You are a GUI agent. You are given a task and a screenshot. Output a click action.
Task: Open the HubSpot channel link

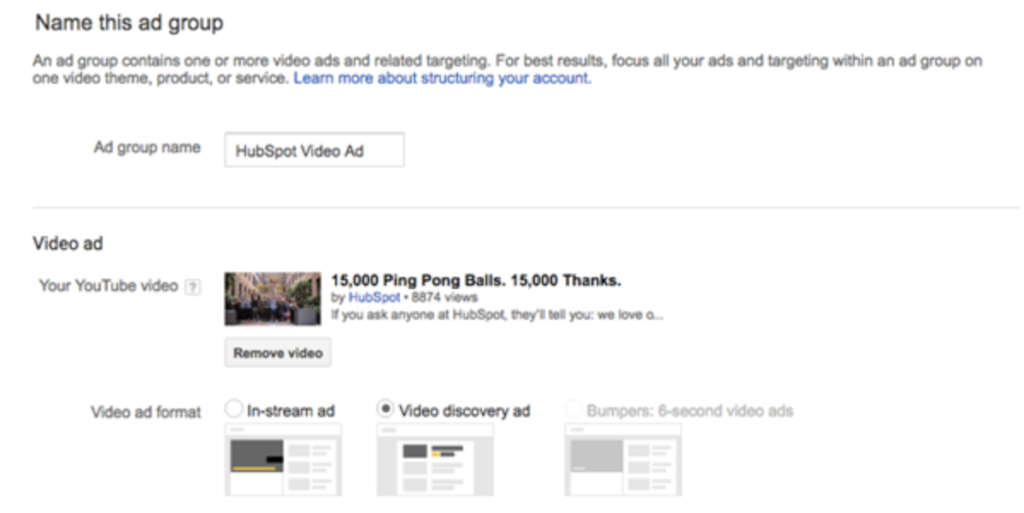[374, 297]
